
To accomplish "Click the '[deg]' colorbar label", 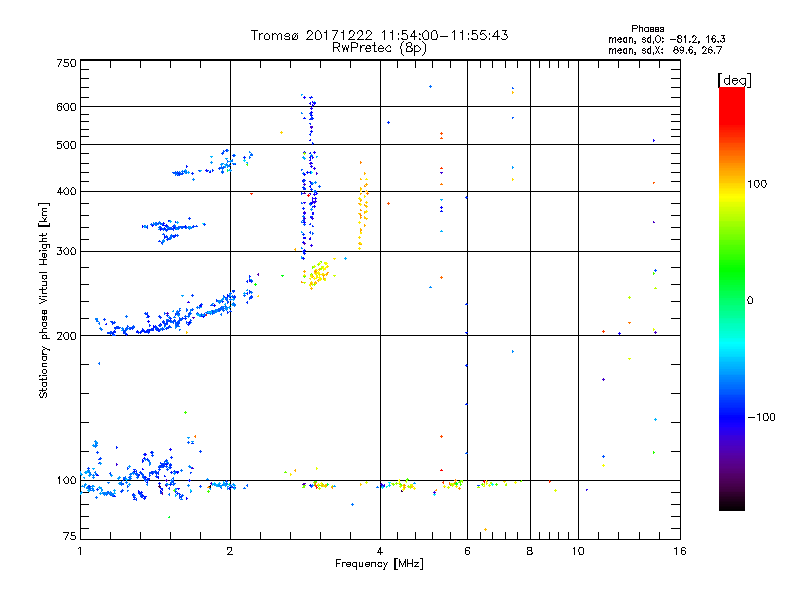I will [x=734, y=80].
